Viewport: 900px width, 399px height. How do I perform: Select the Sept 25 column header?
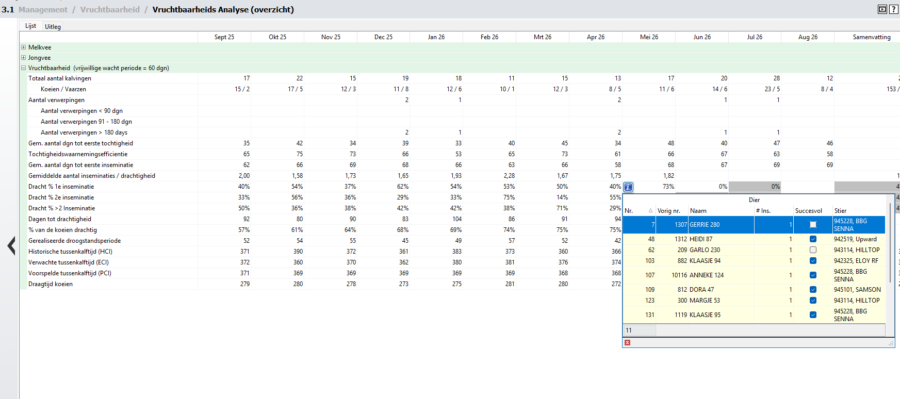pyautogui.click(x=224, y=37)
